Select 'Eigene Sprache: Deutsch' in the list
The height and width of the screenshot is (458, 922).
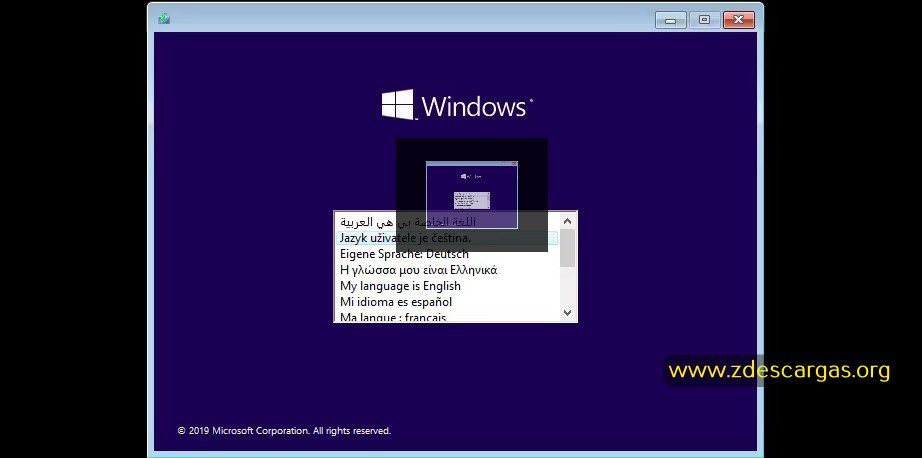click(447, 254)
